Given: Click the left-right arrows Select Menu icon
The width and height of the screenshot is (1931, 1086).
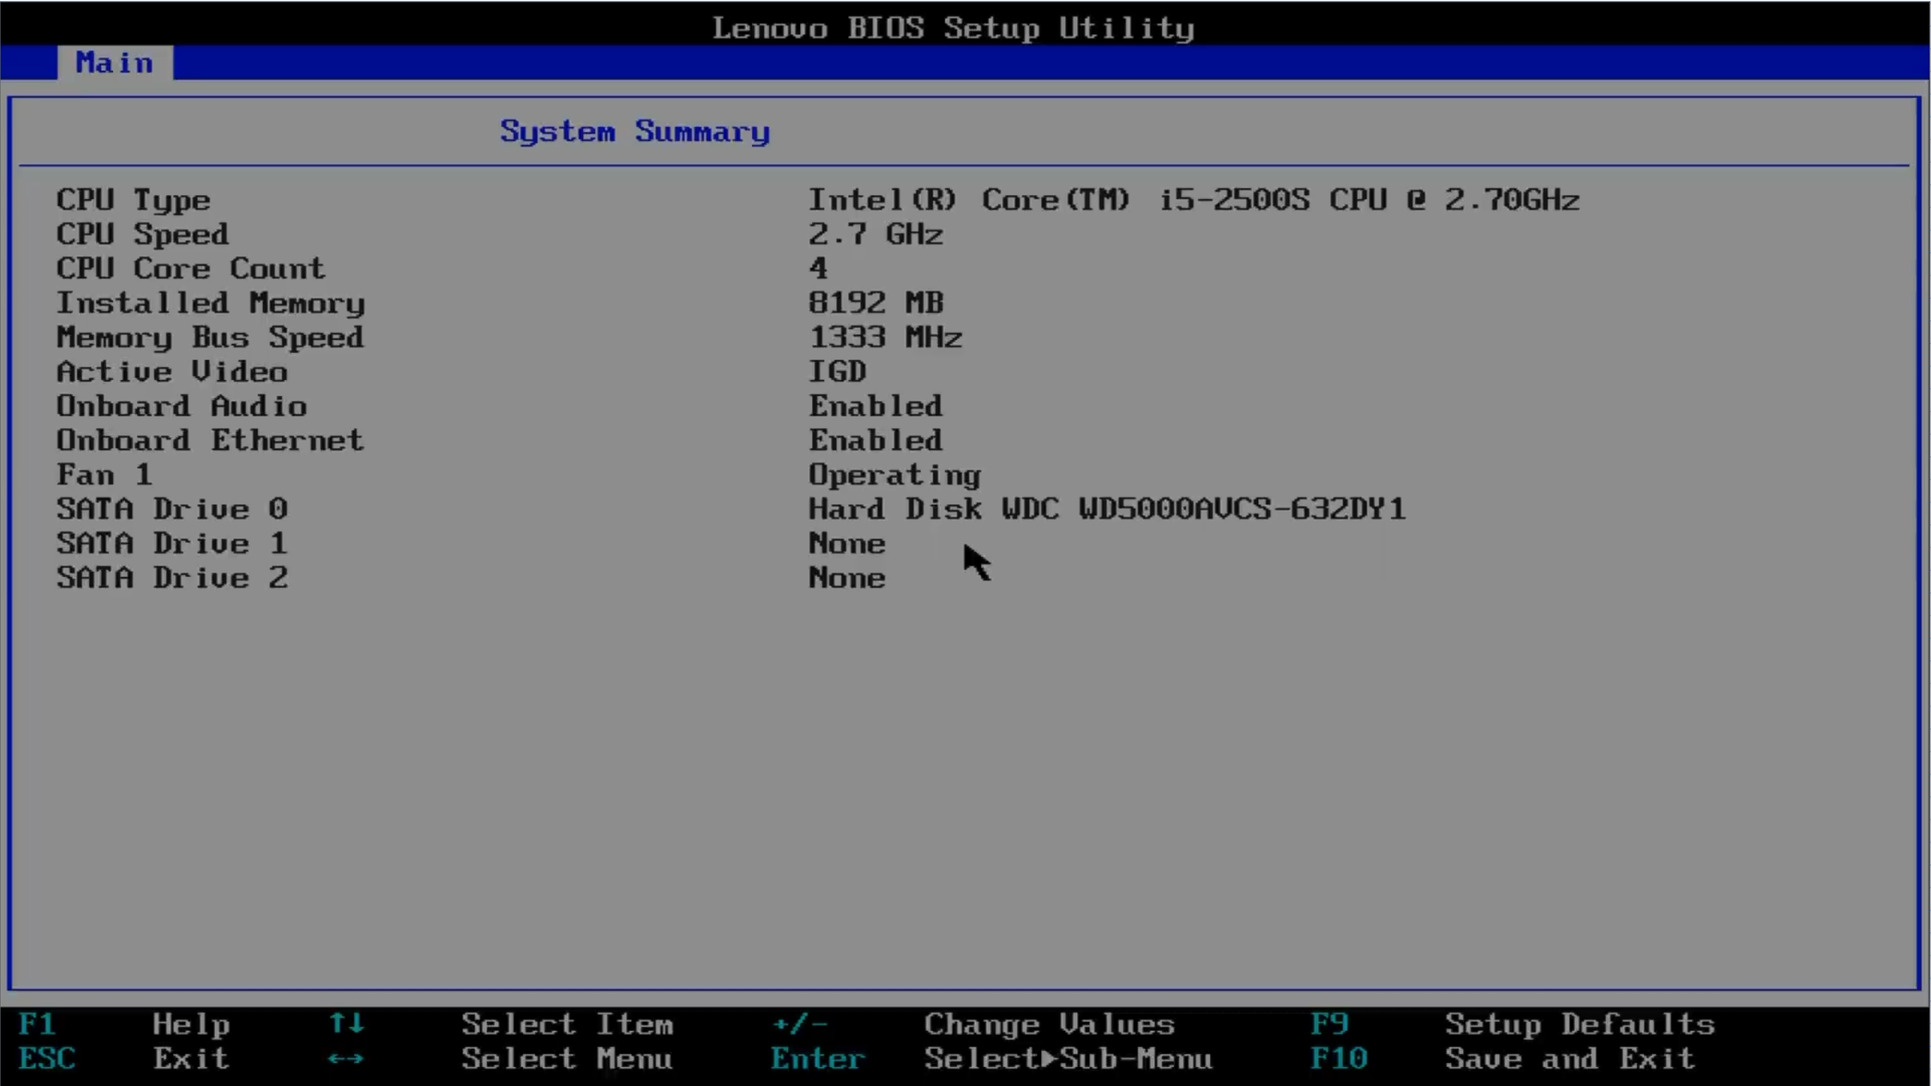Looking at the screenshot, I should pyautogui.click(x=346, y=1058).
